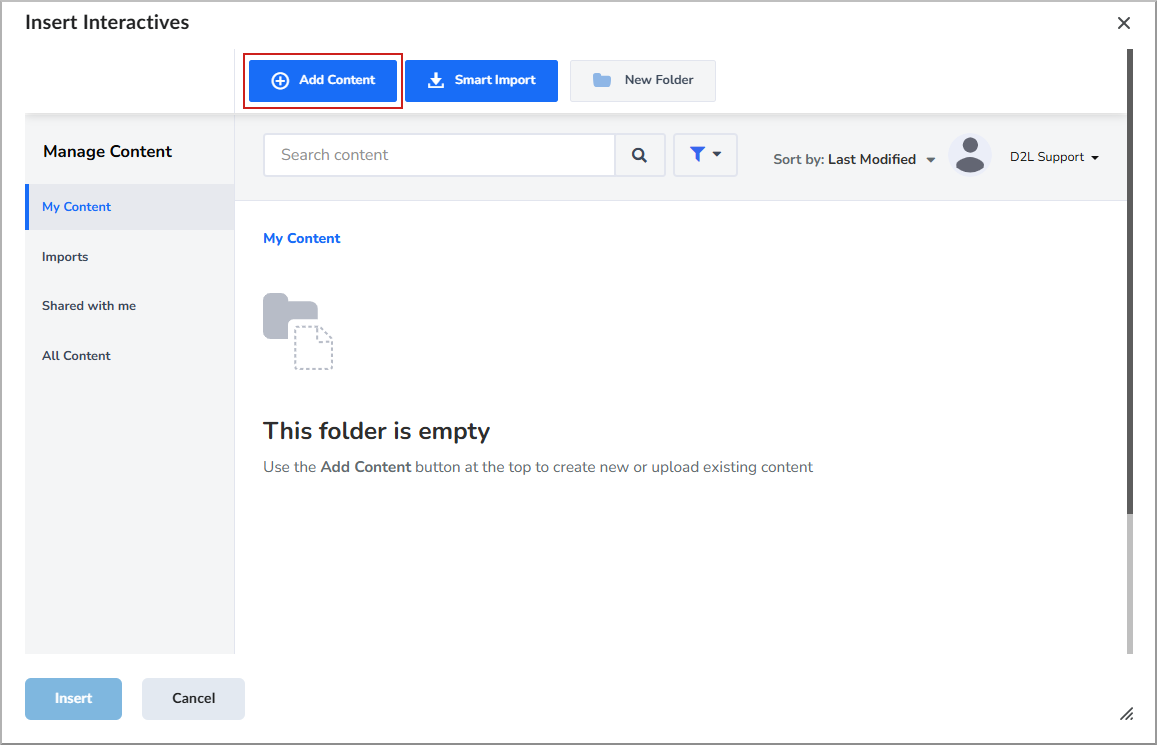Click the funnel filter icon
This screenshot has height=745, width=1157.
tap(699, 155)
